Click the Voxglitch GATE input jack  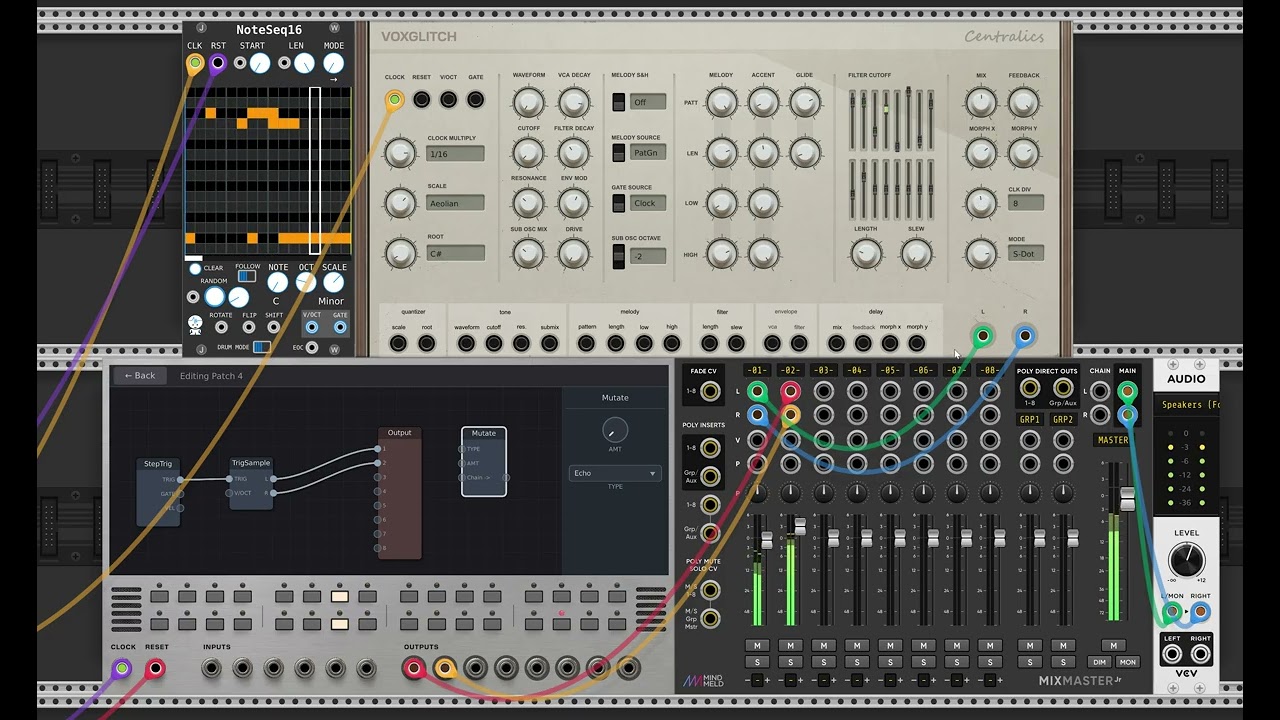(475, 99)
